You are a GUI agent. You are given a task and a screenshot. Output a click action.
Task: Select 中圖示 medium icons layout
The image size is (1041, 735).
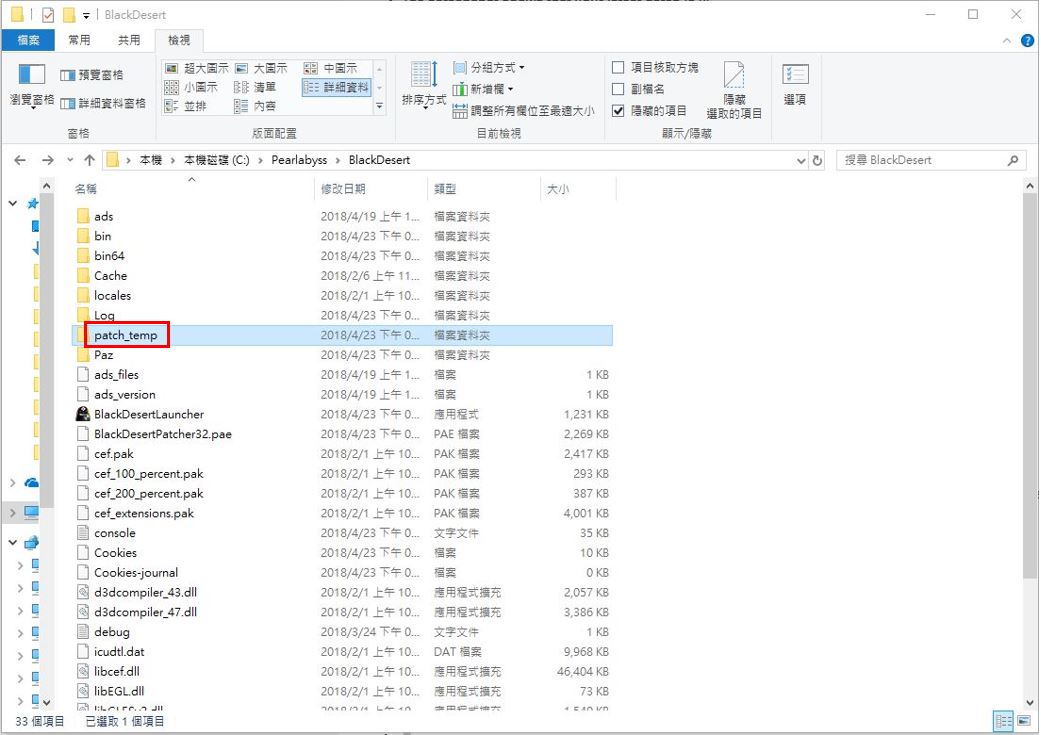(331, 68)
